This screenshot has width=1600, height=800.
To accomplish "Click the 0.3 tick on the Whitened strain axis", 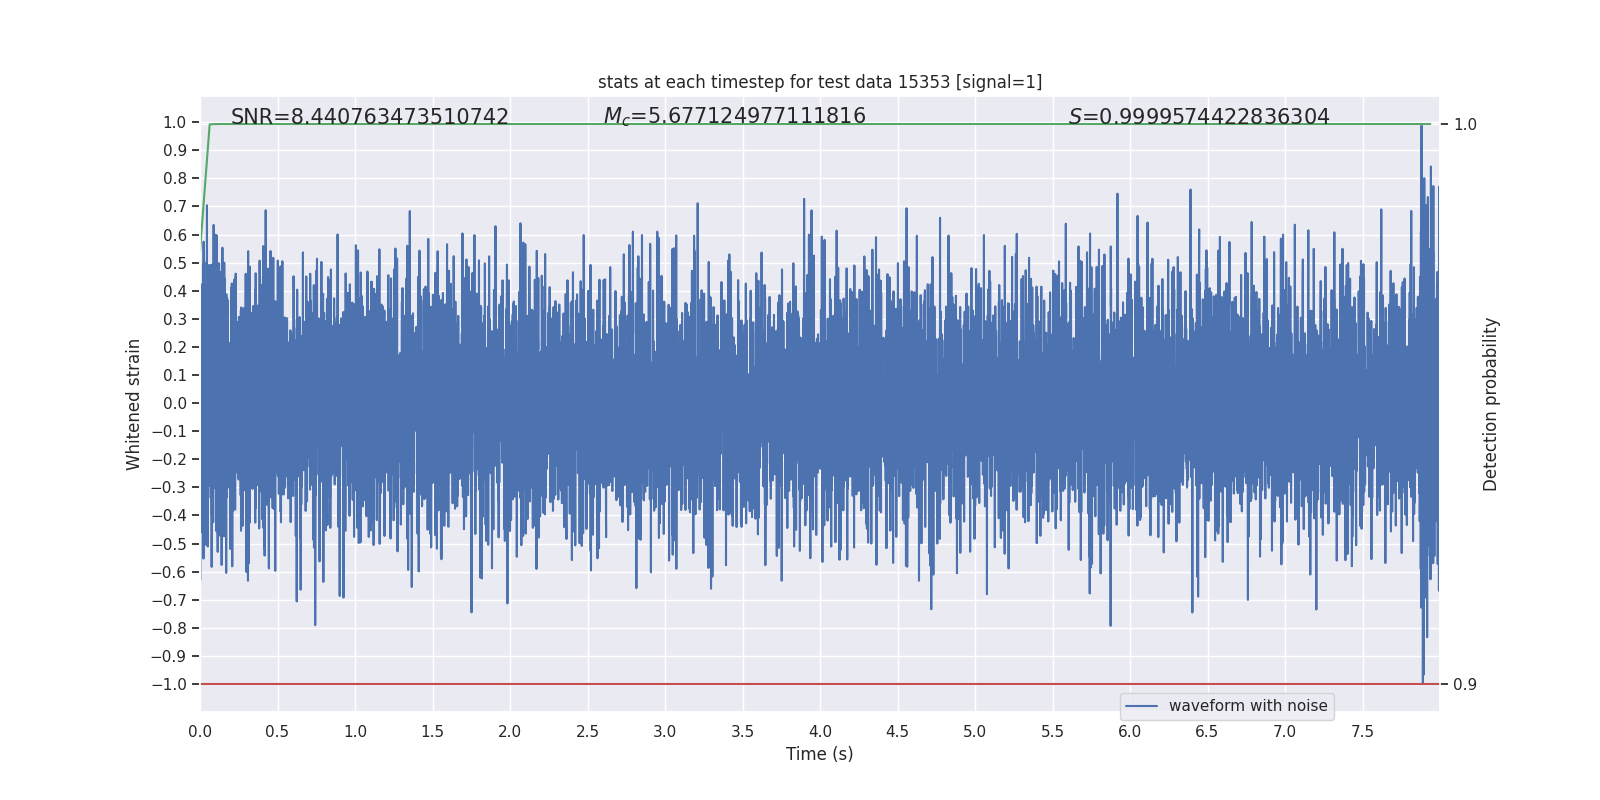I will pyautogui.click(x=175, y=319).
